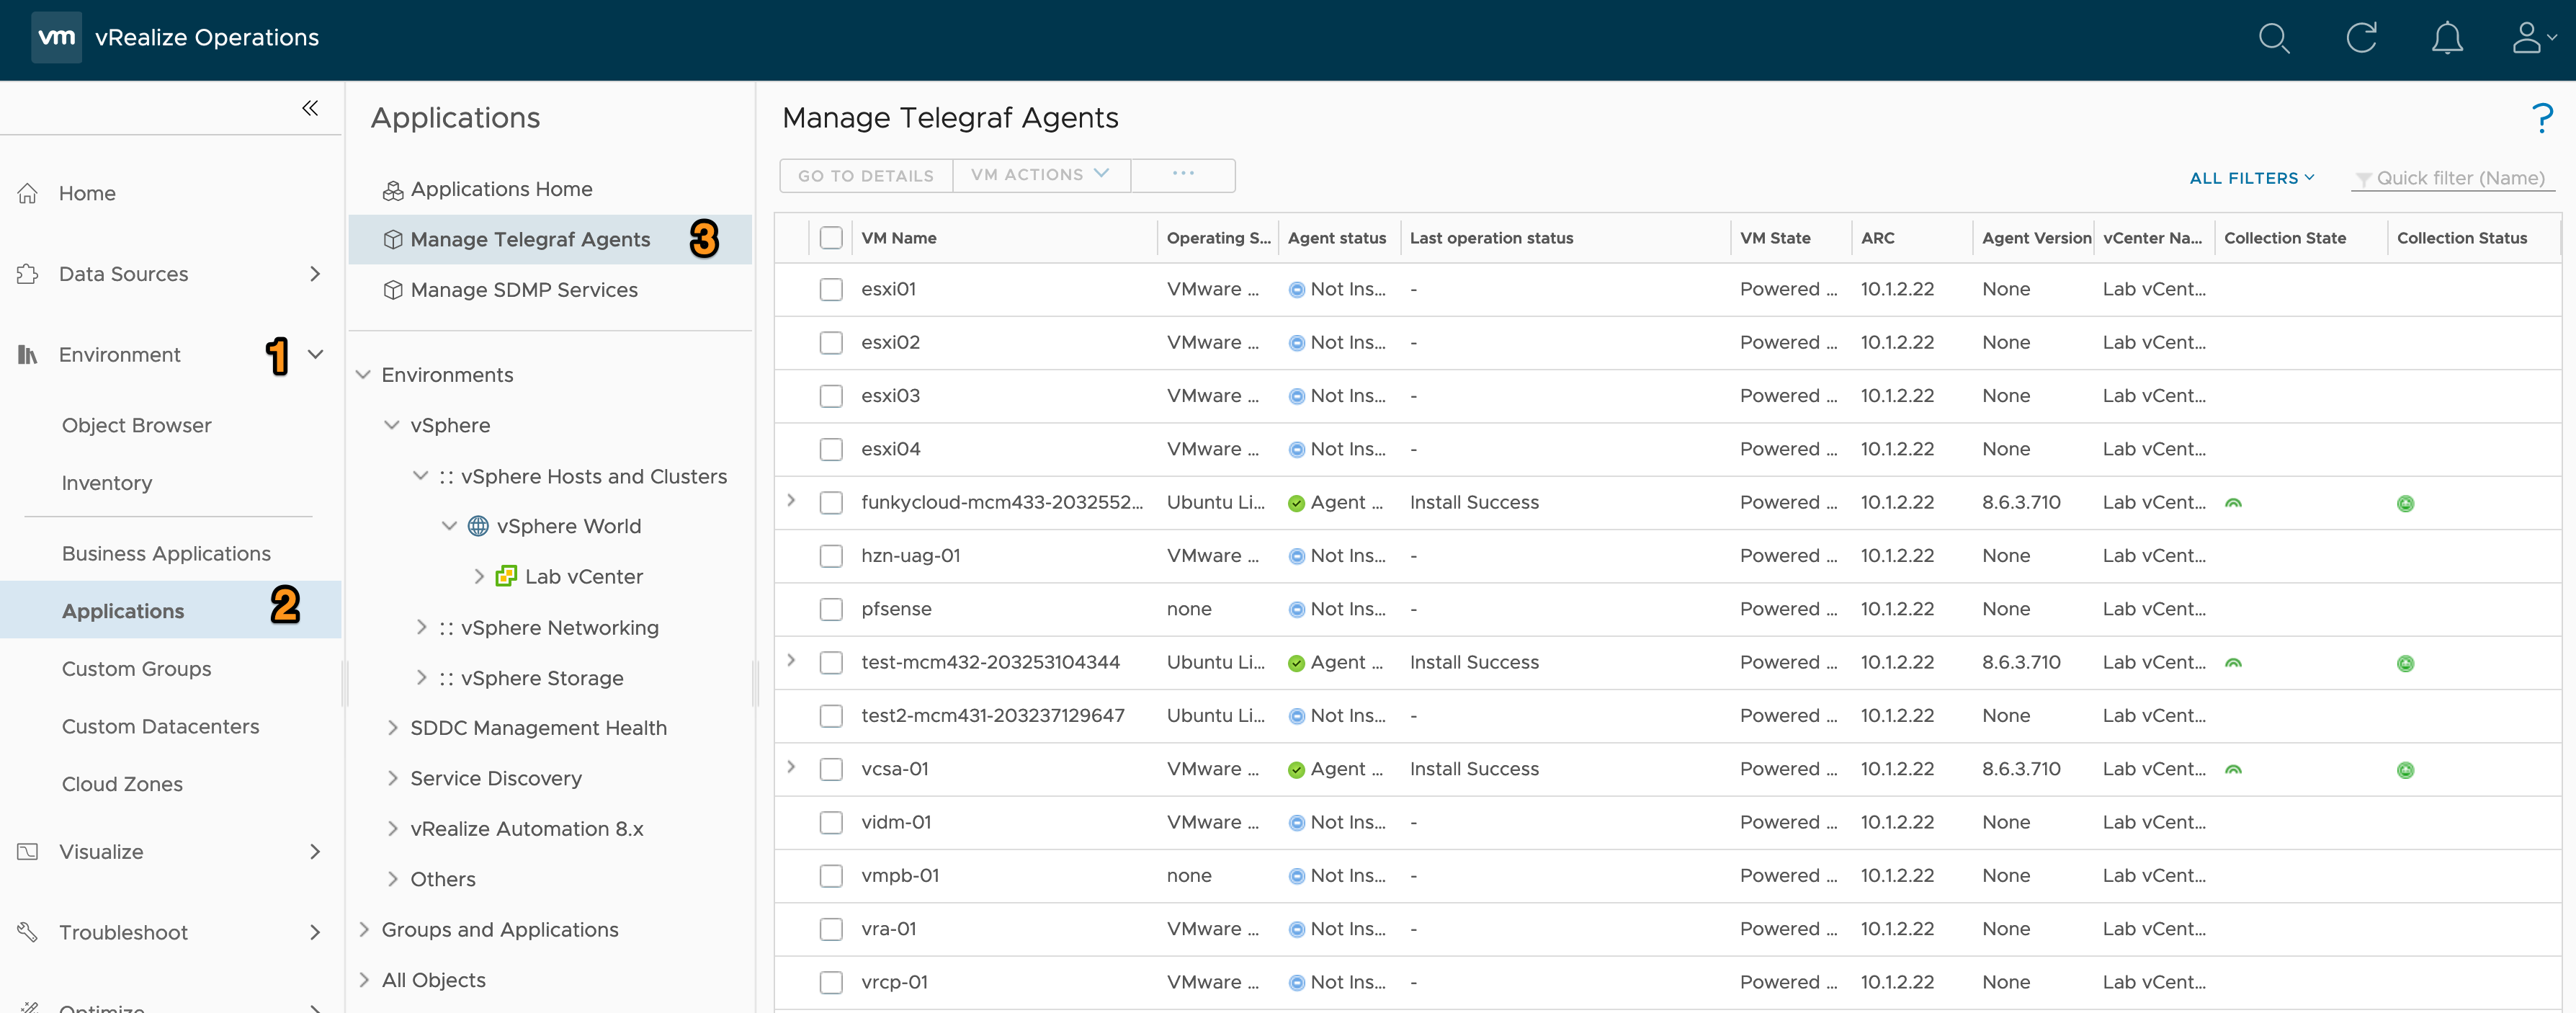Expand the Lab vCenter tree node

(479, 576)
